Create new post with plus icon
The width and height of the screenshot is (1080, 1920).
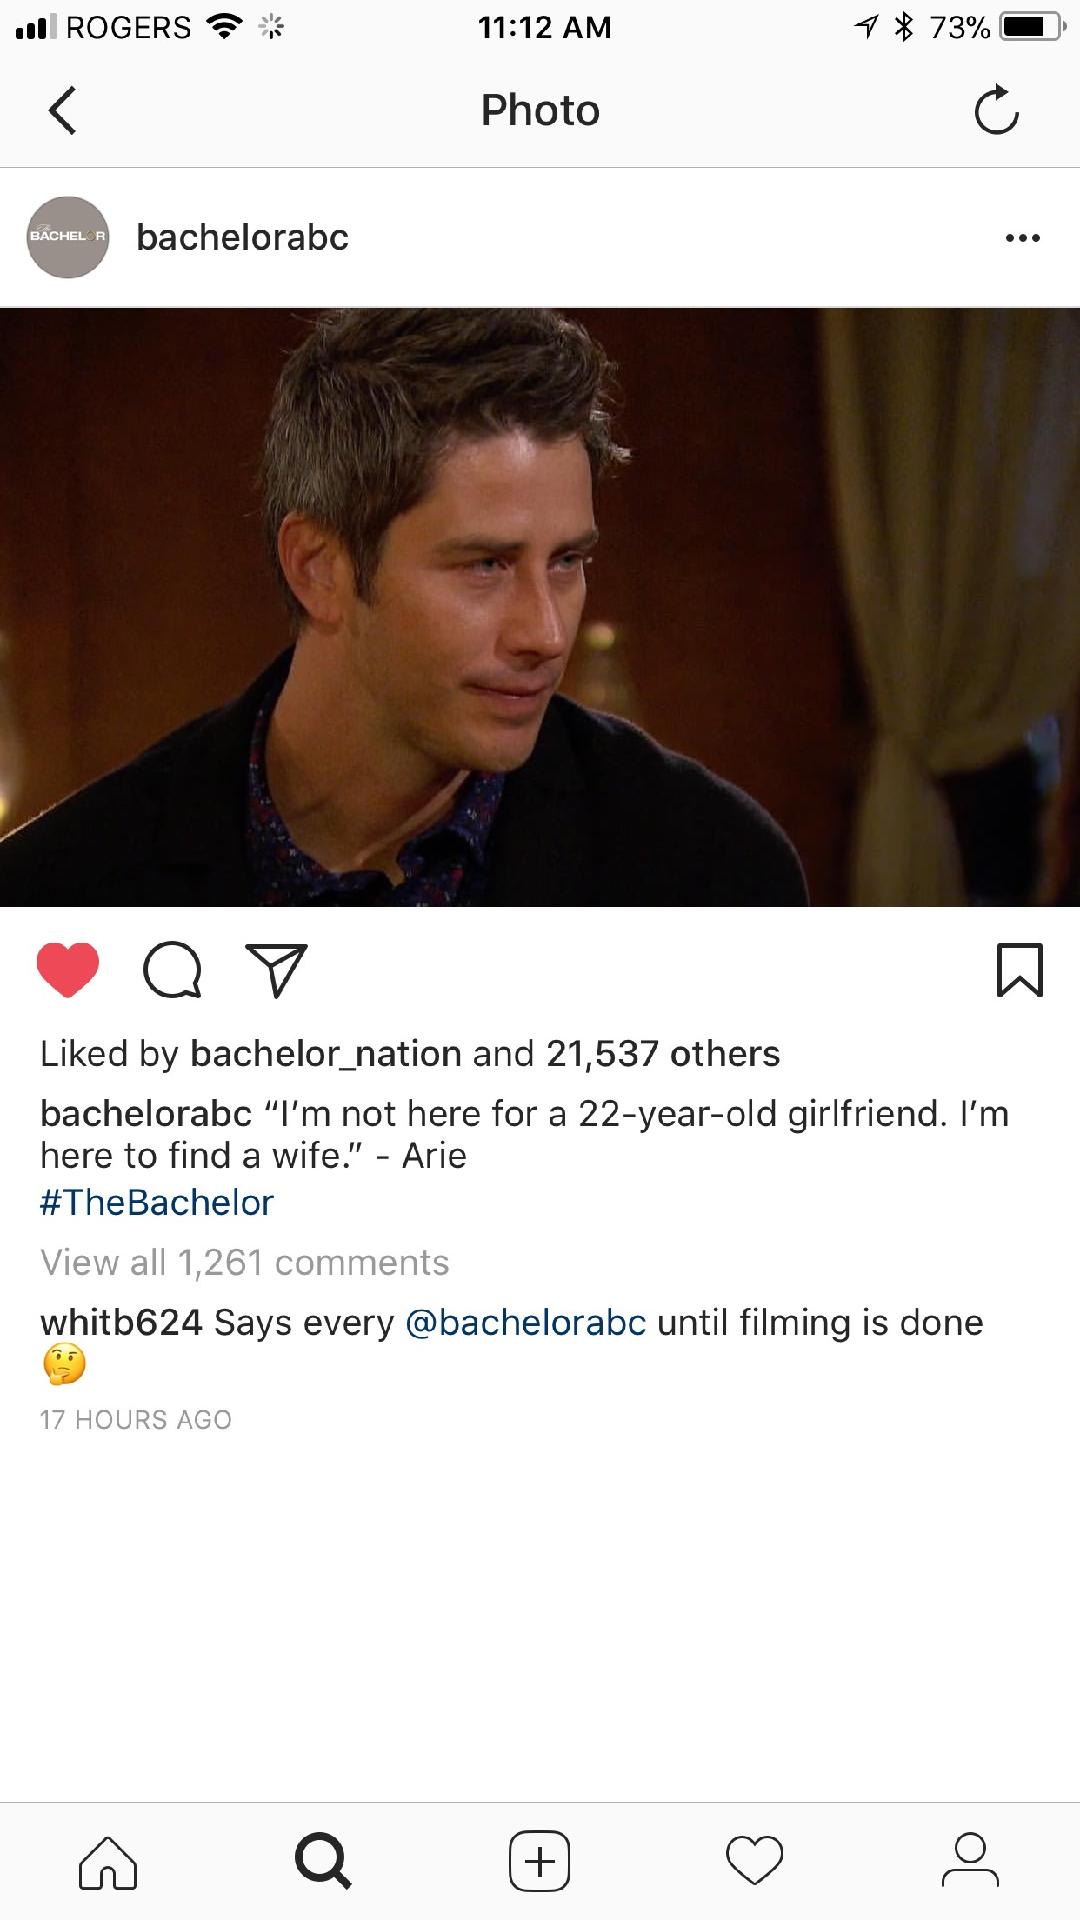point(540,1861)
